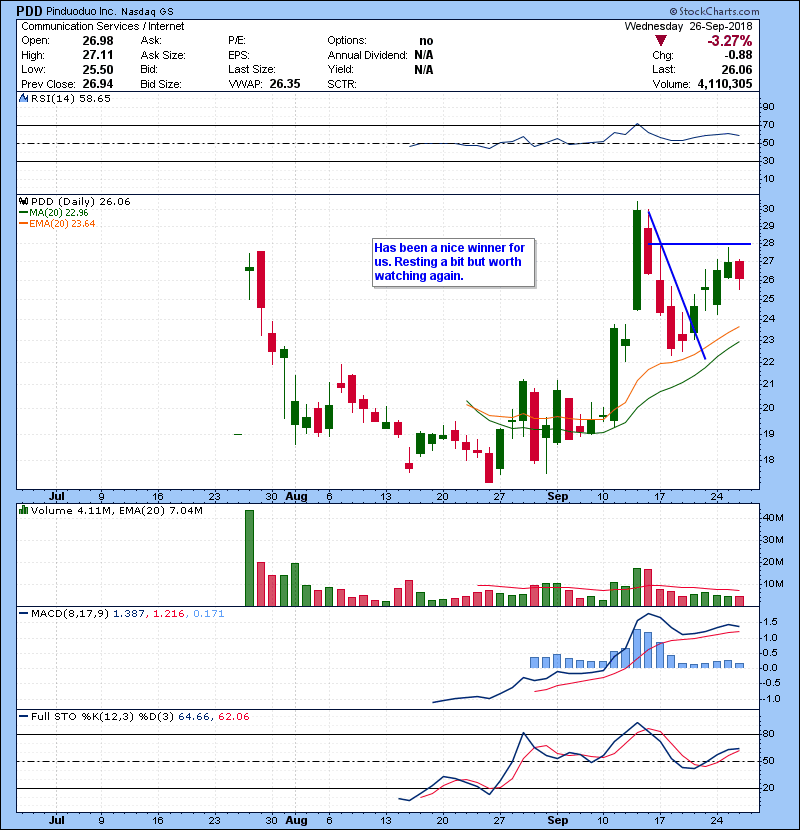This screenshot has height=830, width=800.
Task: Click the -3.27% percent change figure
Action: point(730,41)
